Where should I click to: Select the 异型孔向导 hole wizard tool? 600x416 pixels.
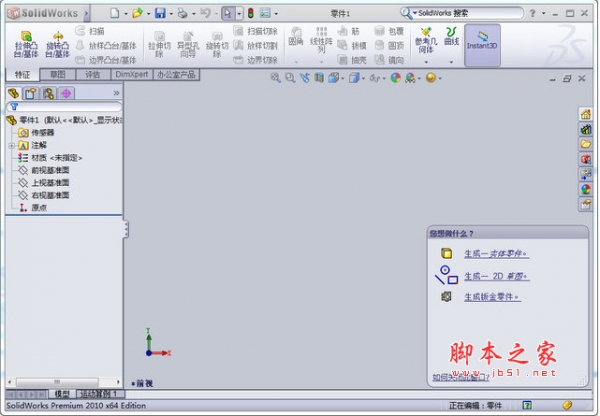[x=187, y=45]
